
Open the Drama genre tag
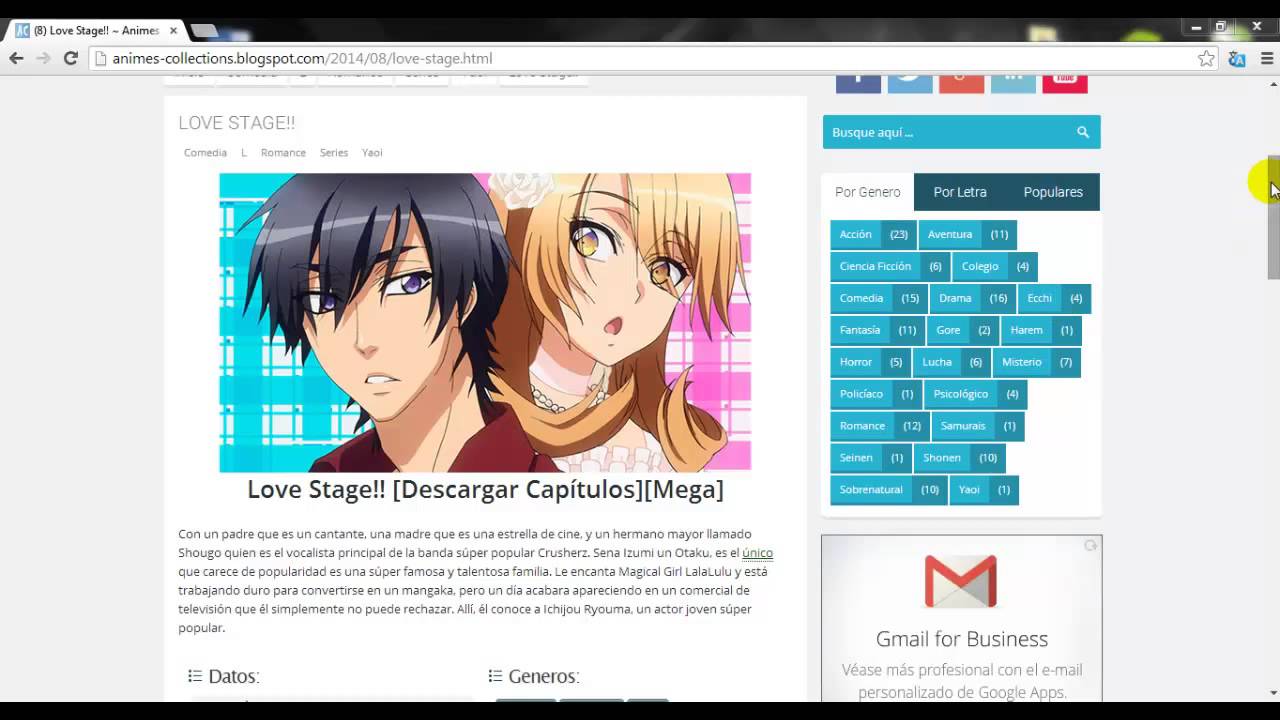pyautogui.click(x=973, y=298)
